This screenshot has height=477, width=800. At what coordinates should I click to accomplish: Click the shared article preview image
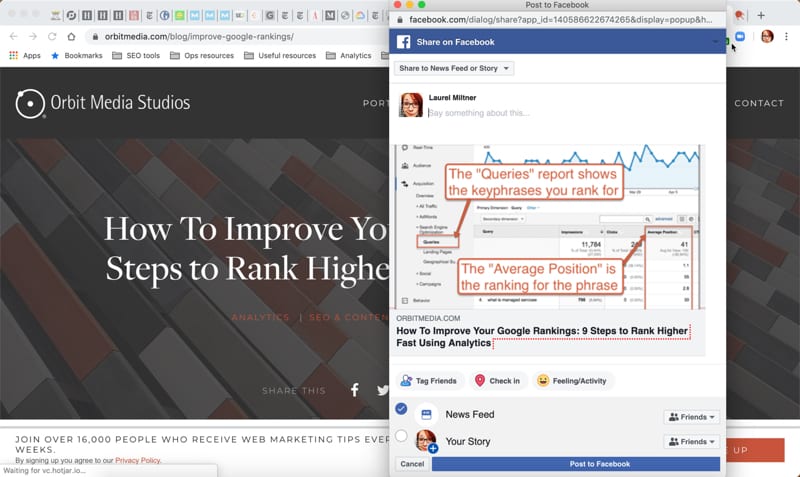click(547, 227)
